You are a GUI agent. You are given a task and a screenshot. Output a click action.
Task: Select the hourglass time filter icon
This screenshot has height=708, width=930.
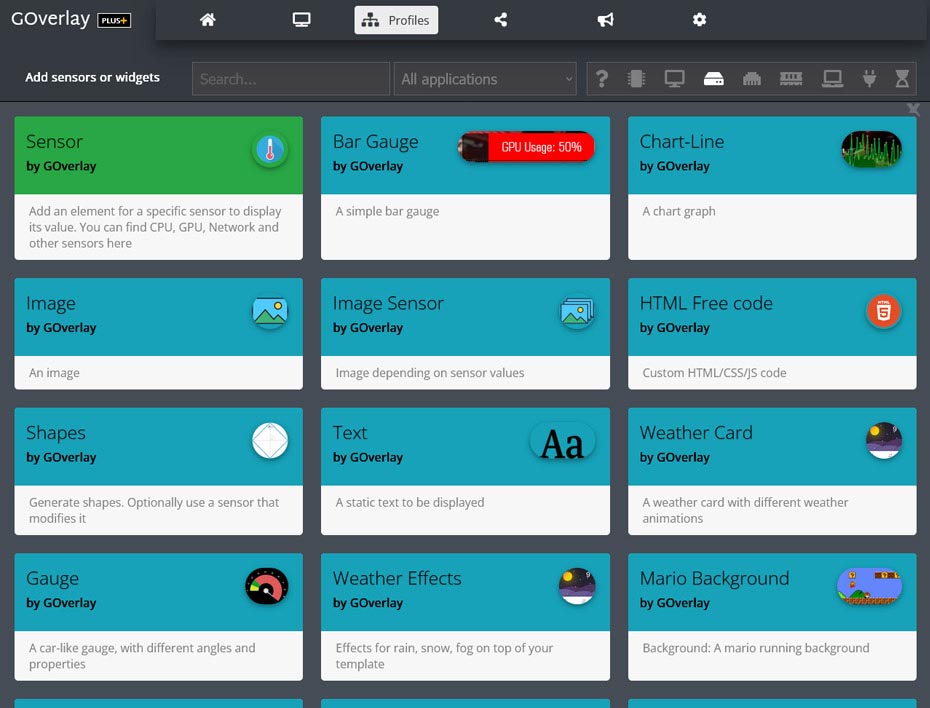coord(903,79)
